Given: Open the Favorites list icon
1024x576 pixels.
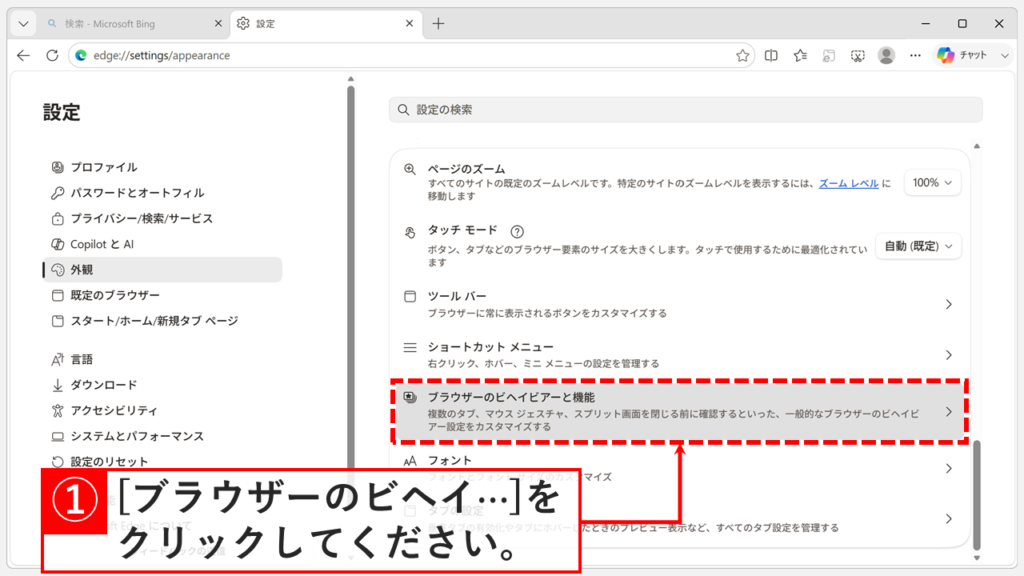Looking at the screenshot, I should (x=800, y=56).
